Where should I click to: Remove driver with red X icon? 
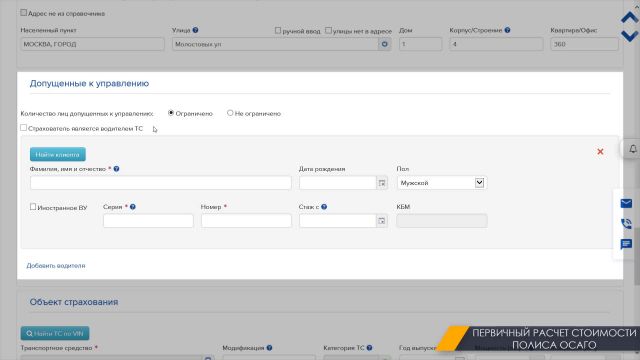coord(600,152)
